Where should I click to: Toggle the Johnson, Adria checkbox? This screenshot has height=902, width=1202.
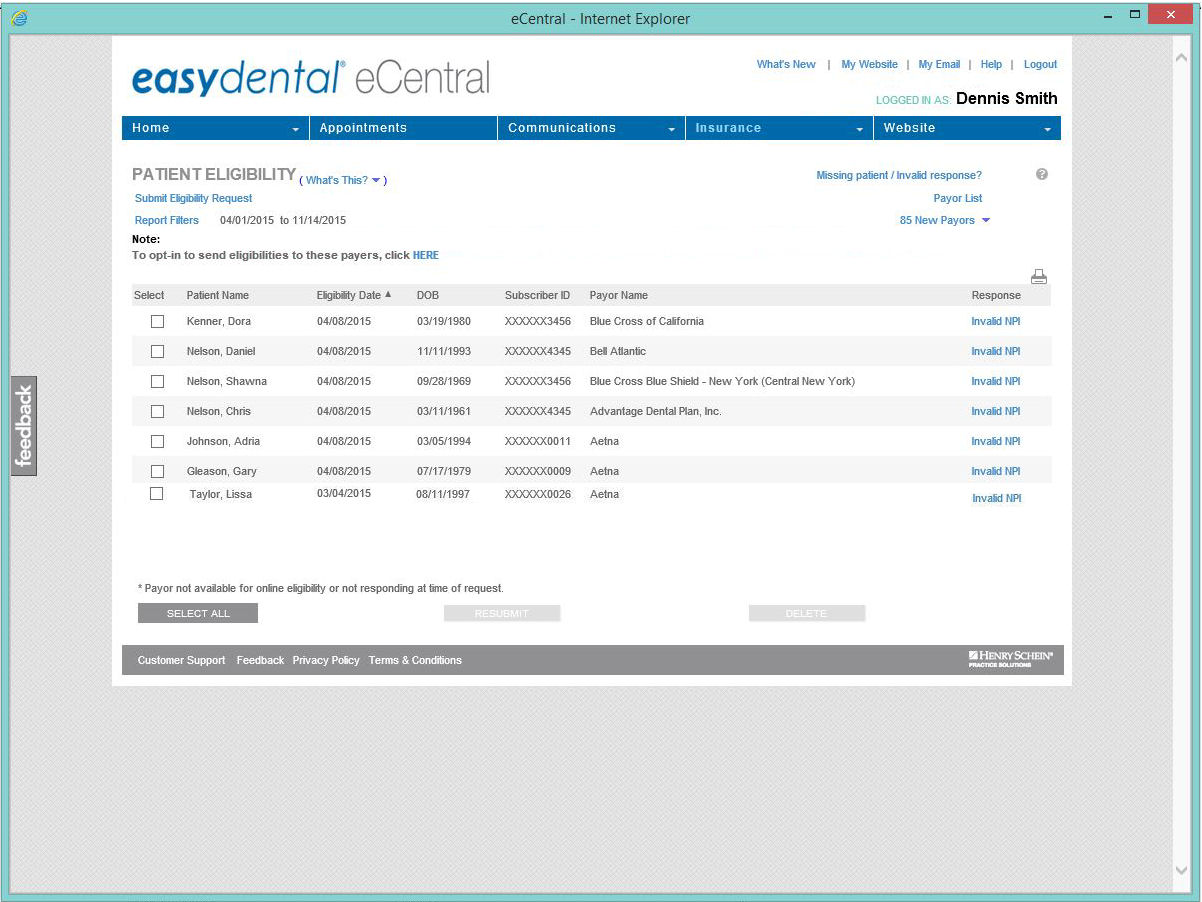pos(157,442)
